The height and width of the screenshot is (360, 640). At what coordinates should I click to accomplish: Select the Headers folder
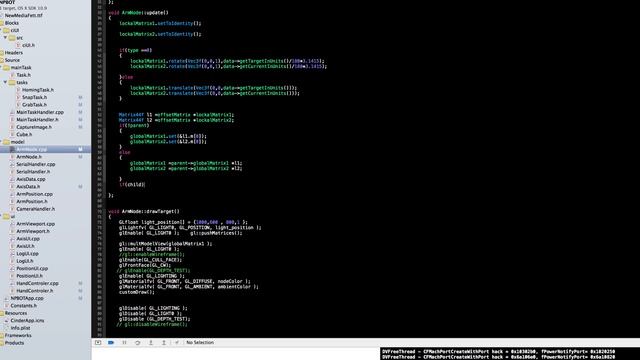14,53
